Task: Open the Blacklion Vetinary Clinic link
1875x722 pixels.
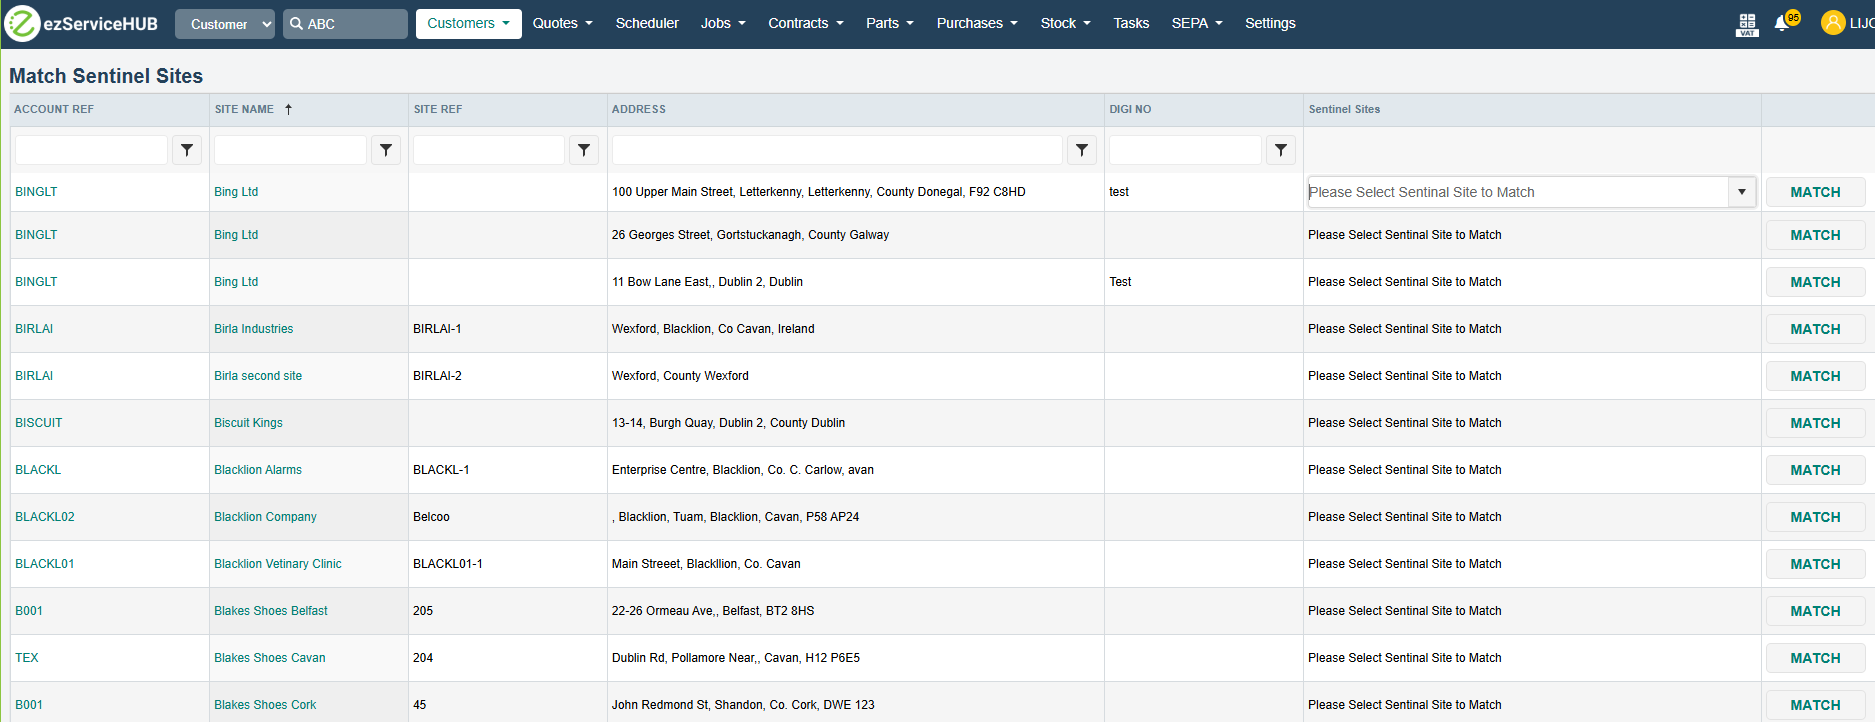Action: pos(278,564)
